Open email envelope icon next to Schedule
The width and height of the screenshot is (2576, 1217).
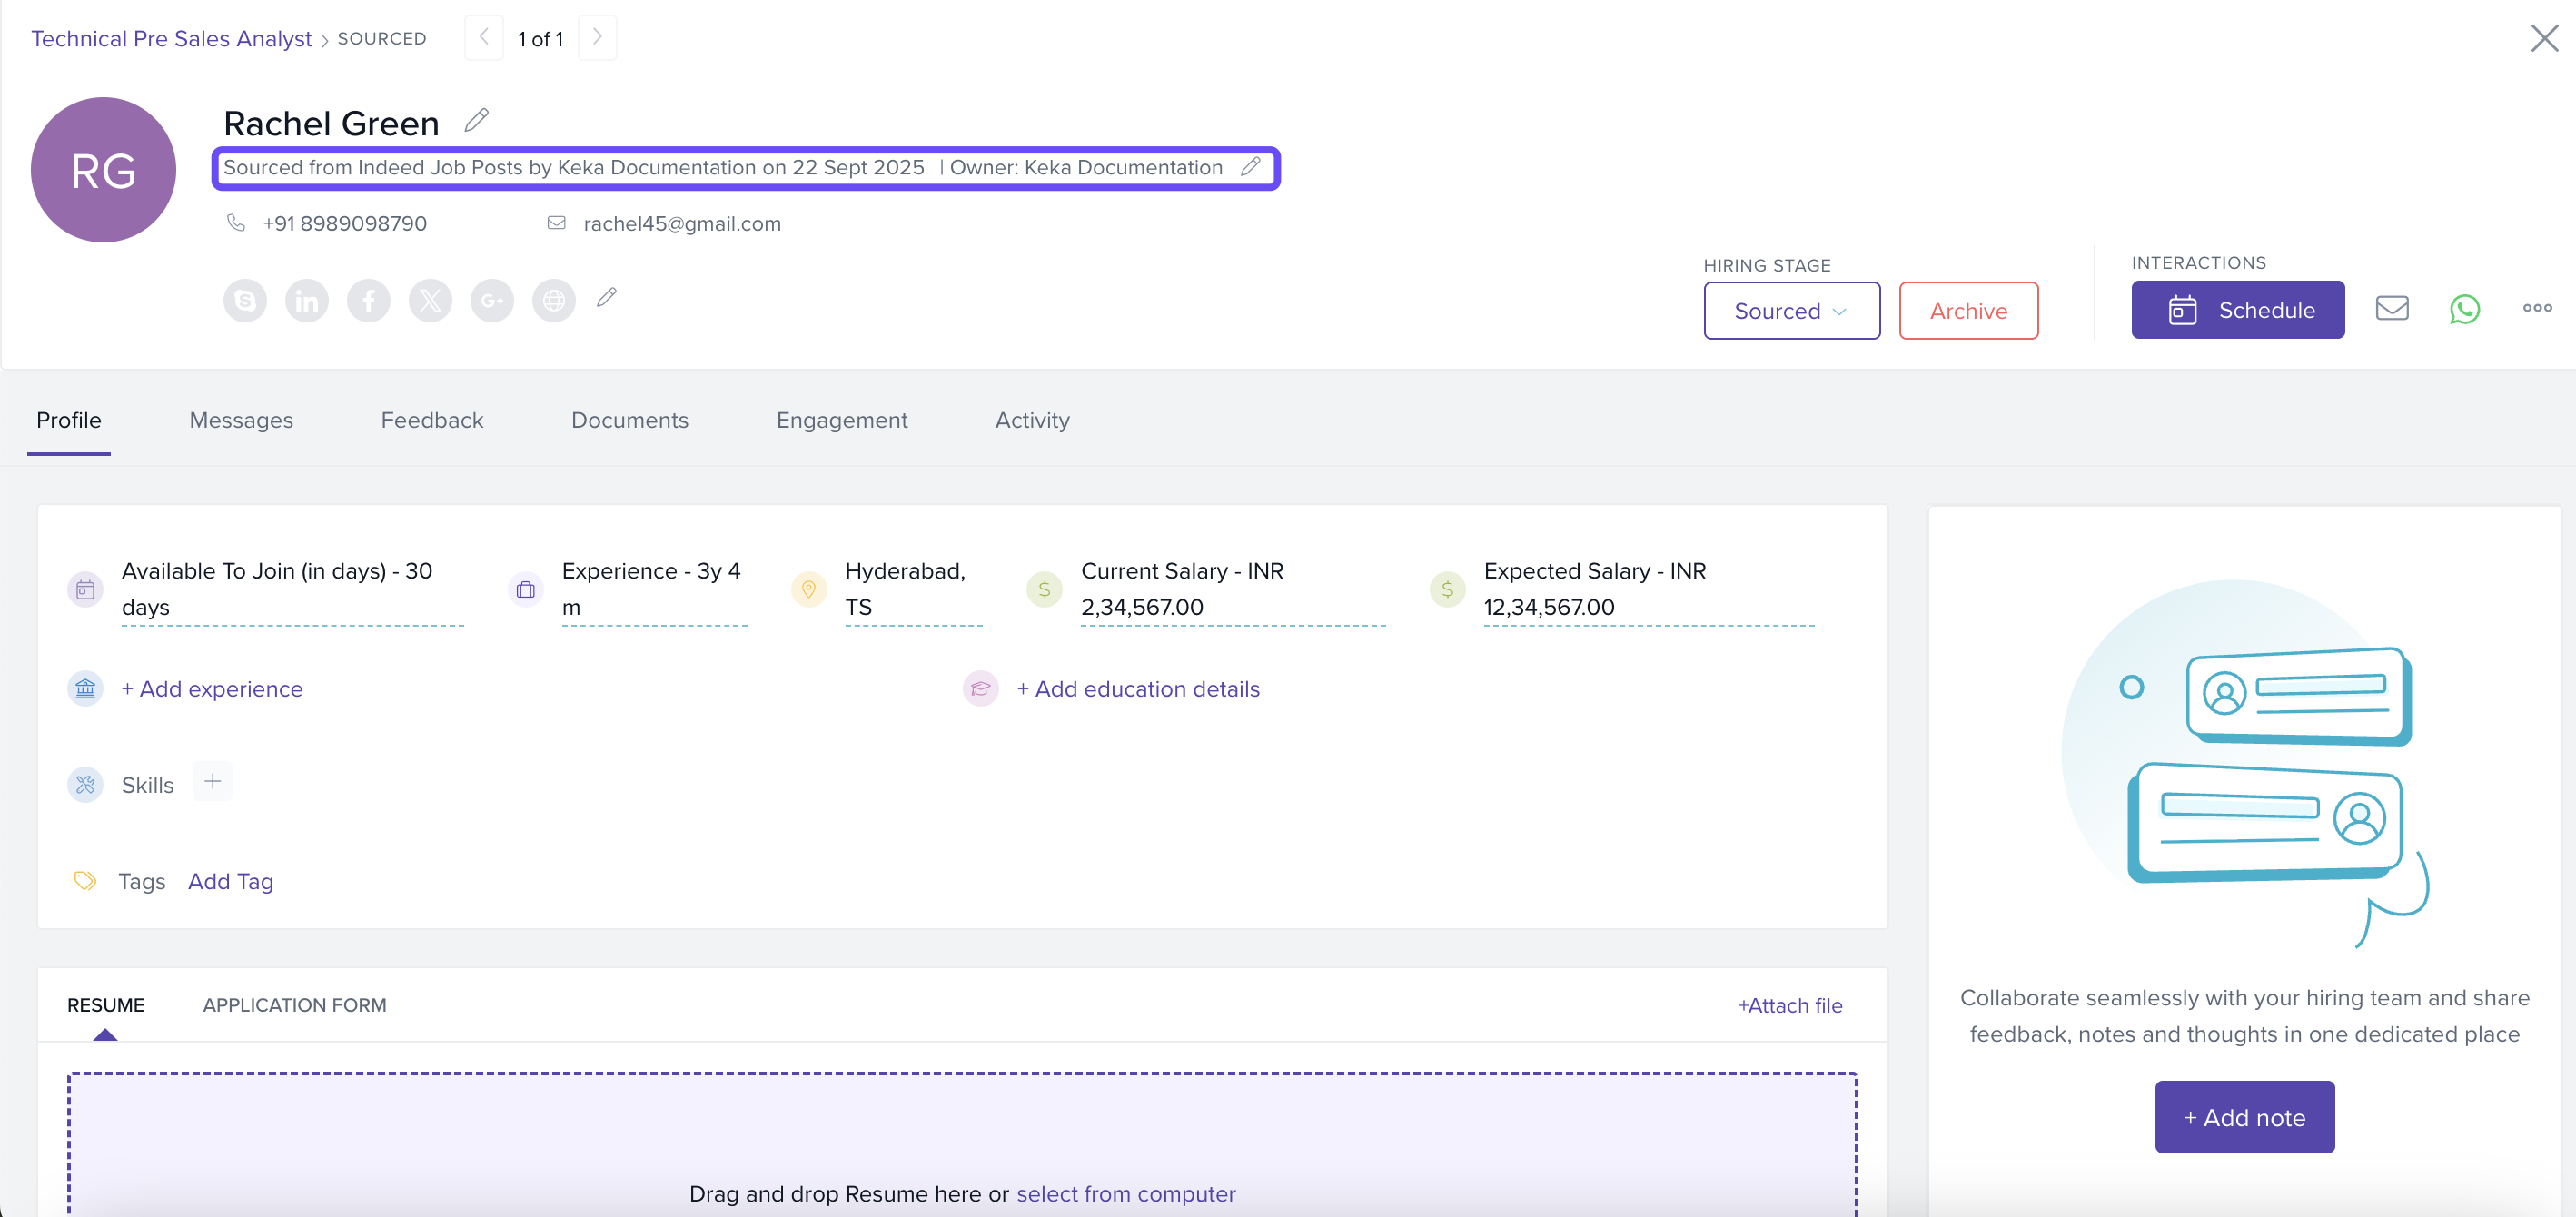[x=2391, y=309]
